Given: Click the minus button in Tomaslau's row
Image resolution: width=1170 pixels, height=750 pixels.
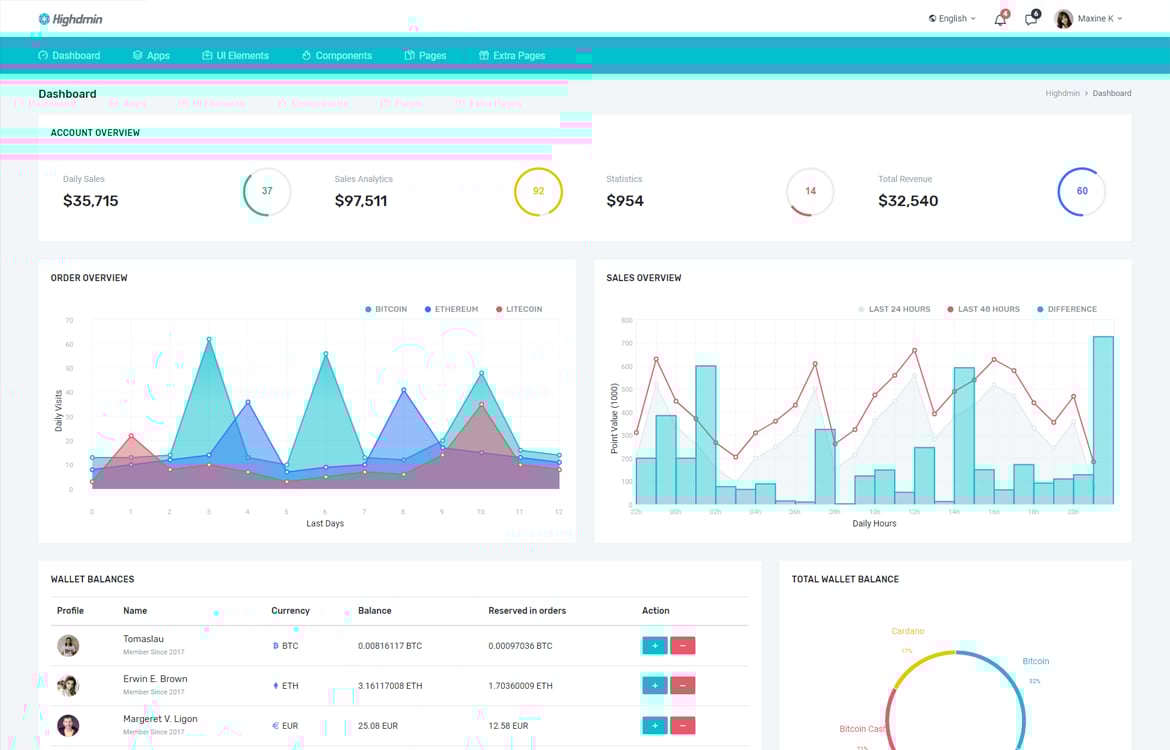Looking at the screenshot, I should [683, 646].
